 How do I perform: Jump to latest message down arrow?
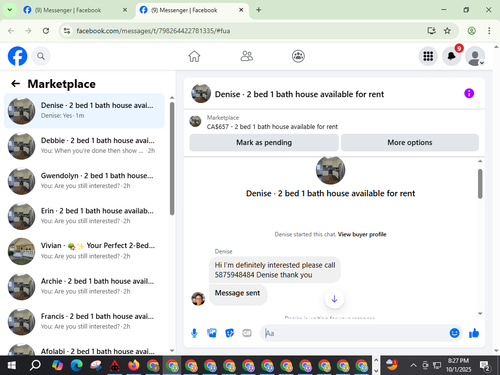(334, 299)
